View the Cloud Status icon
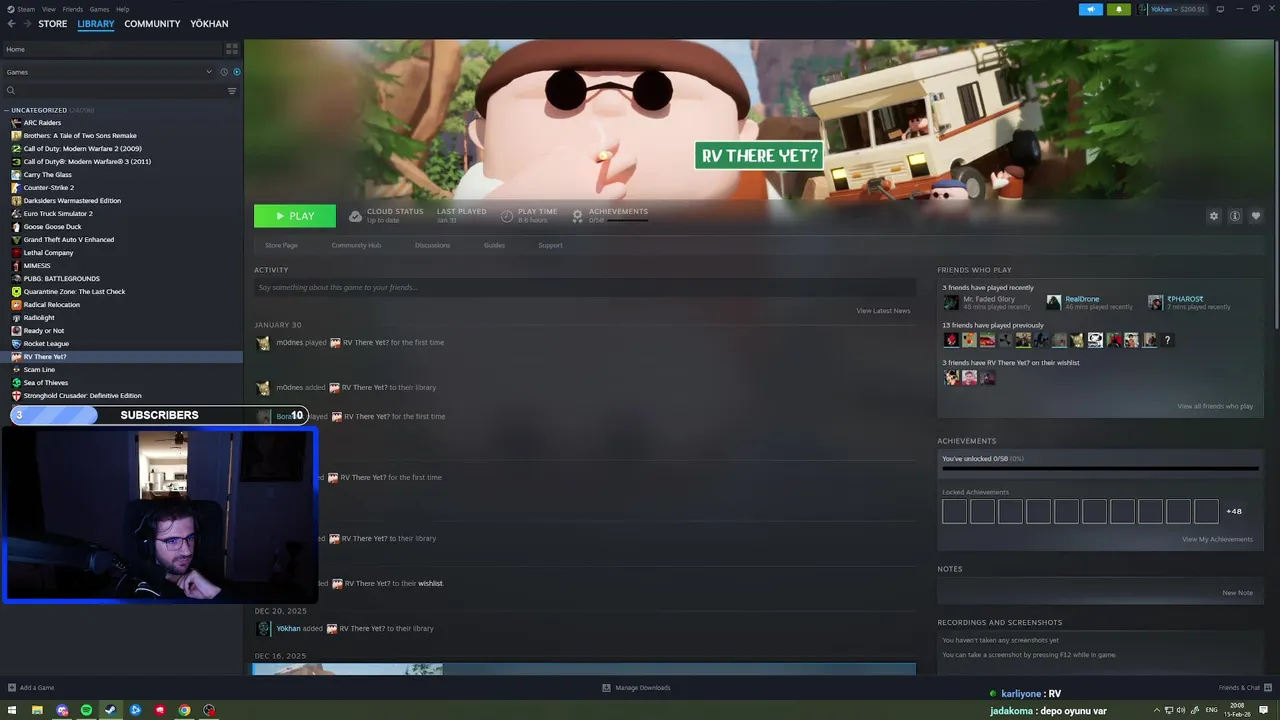Viewport: 1280px width, 720px height. (x=355, y=216)
